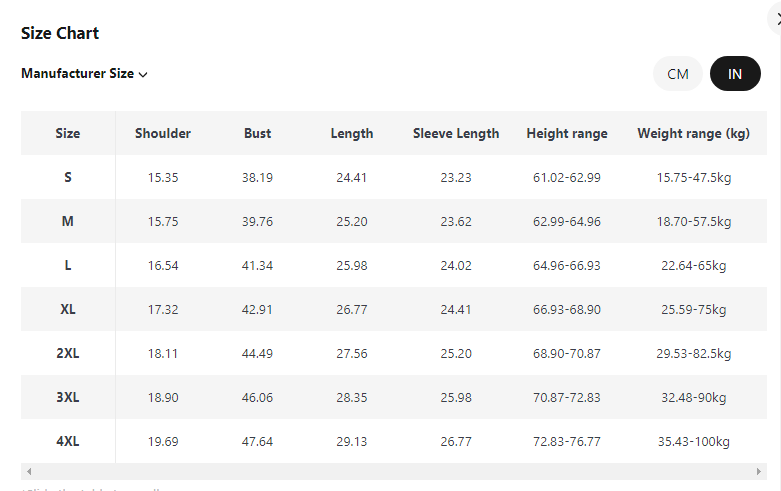The image size is (781, 491).
Task: Select the IN unit toggle
Action: coord(735,74)
